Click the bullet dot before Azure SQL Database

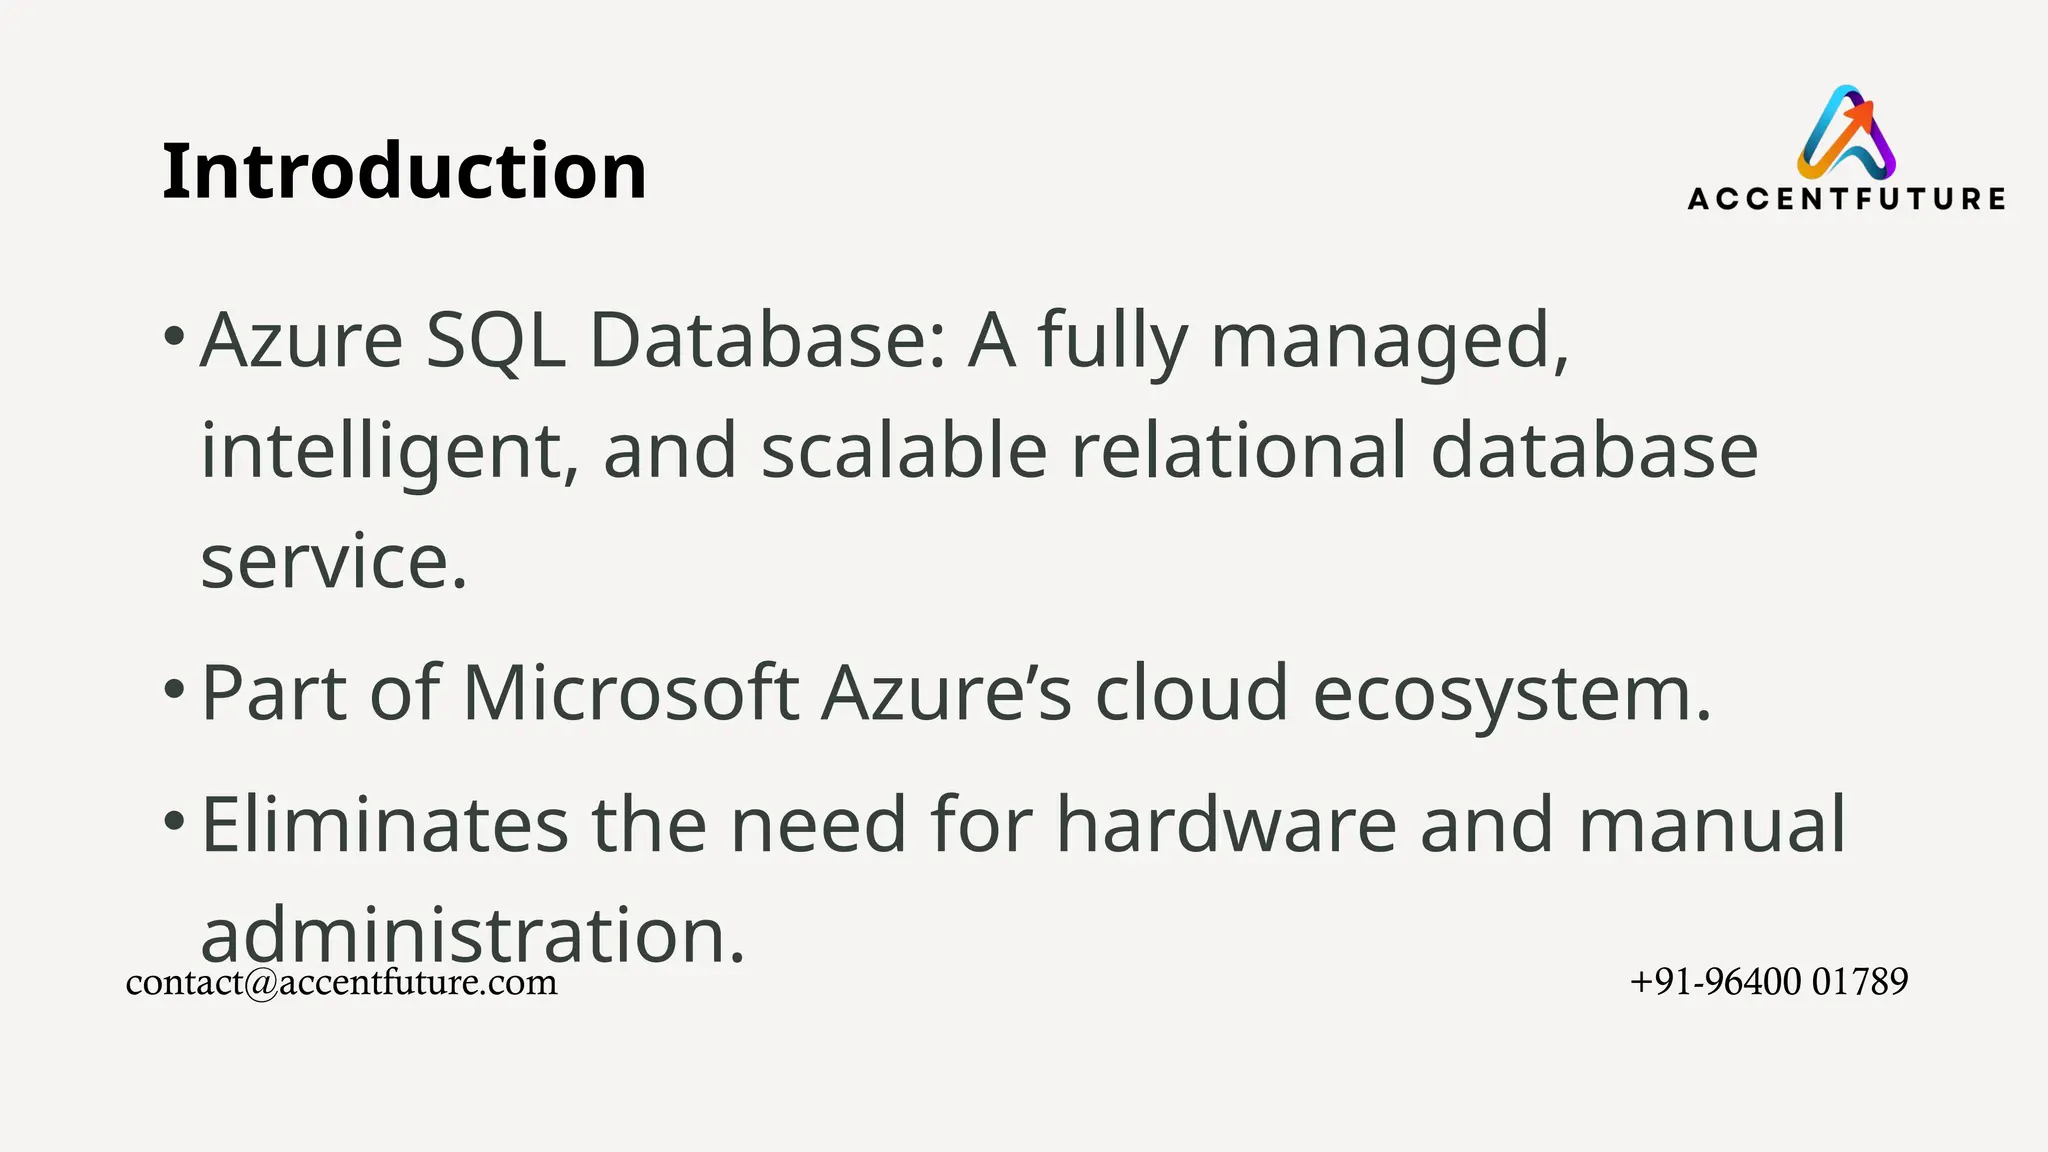174,335
